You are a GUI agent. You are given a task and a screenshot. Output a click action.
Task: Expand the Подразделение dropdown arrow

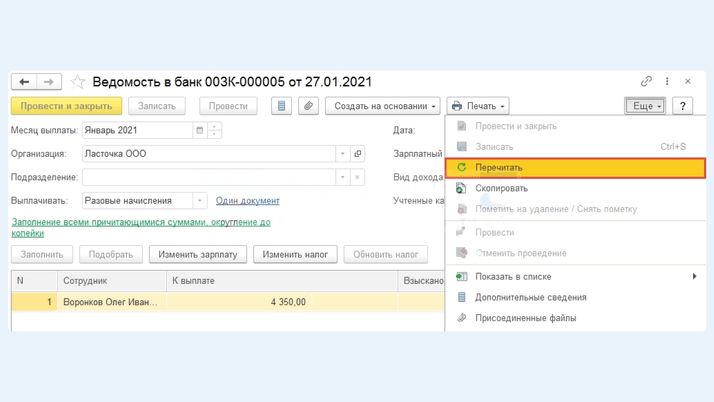tap(342, 177)
